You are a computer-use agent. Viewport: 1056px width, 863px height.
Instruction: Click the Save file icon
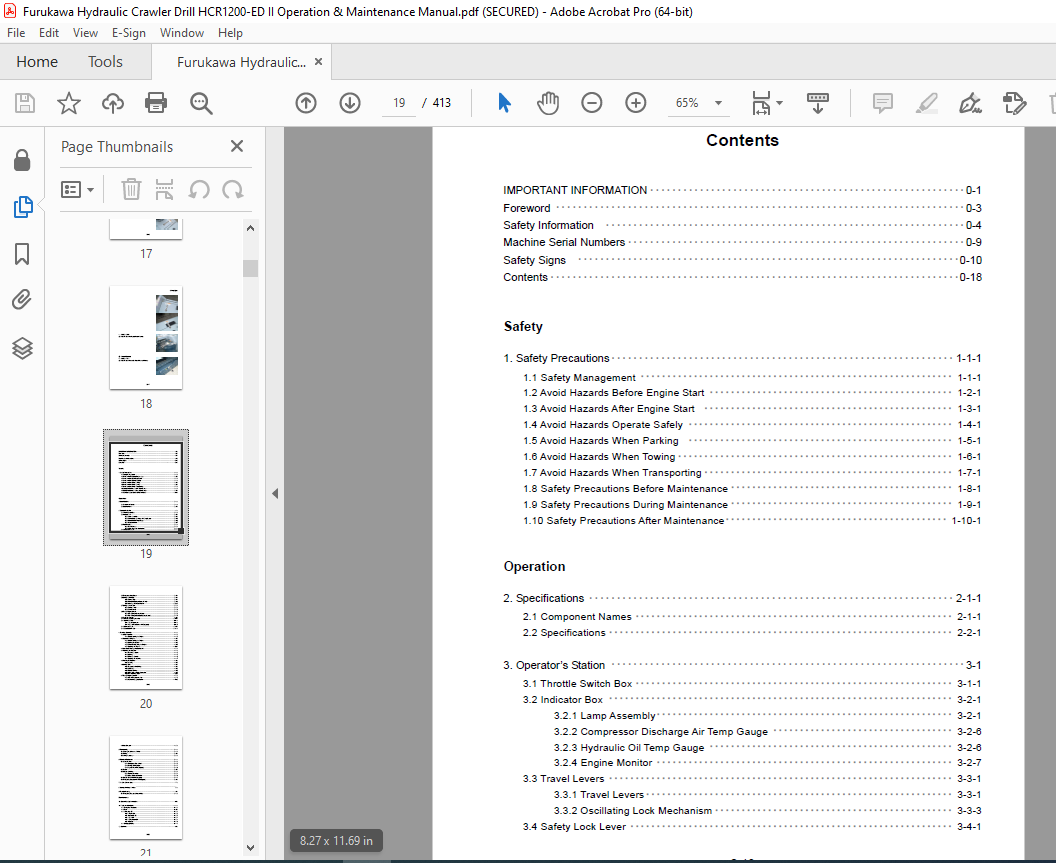tap(25, 103)
